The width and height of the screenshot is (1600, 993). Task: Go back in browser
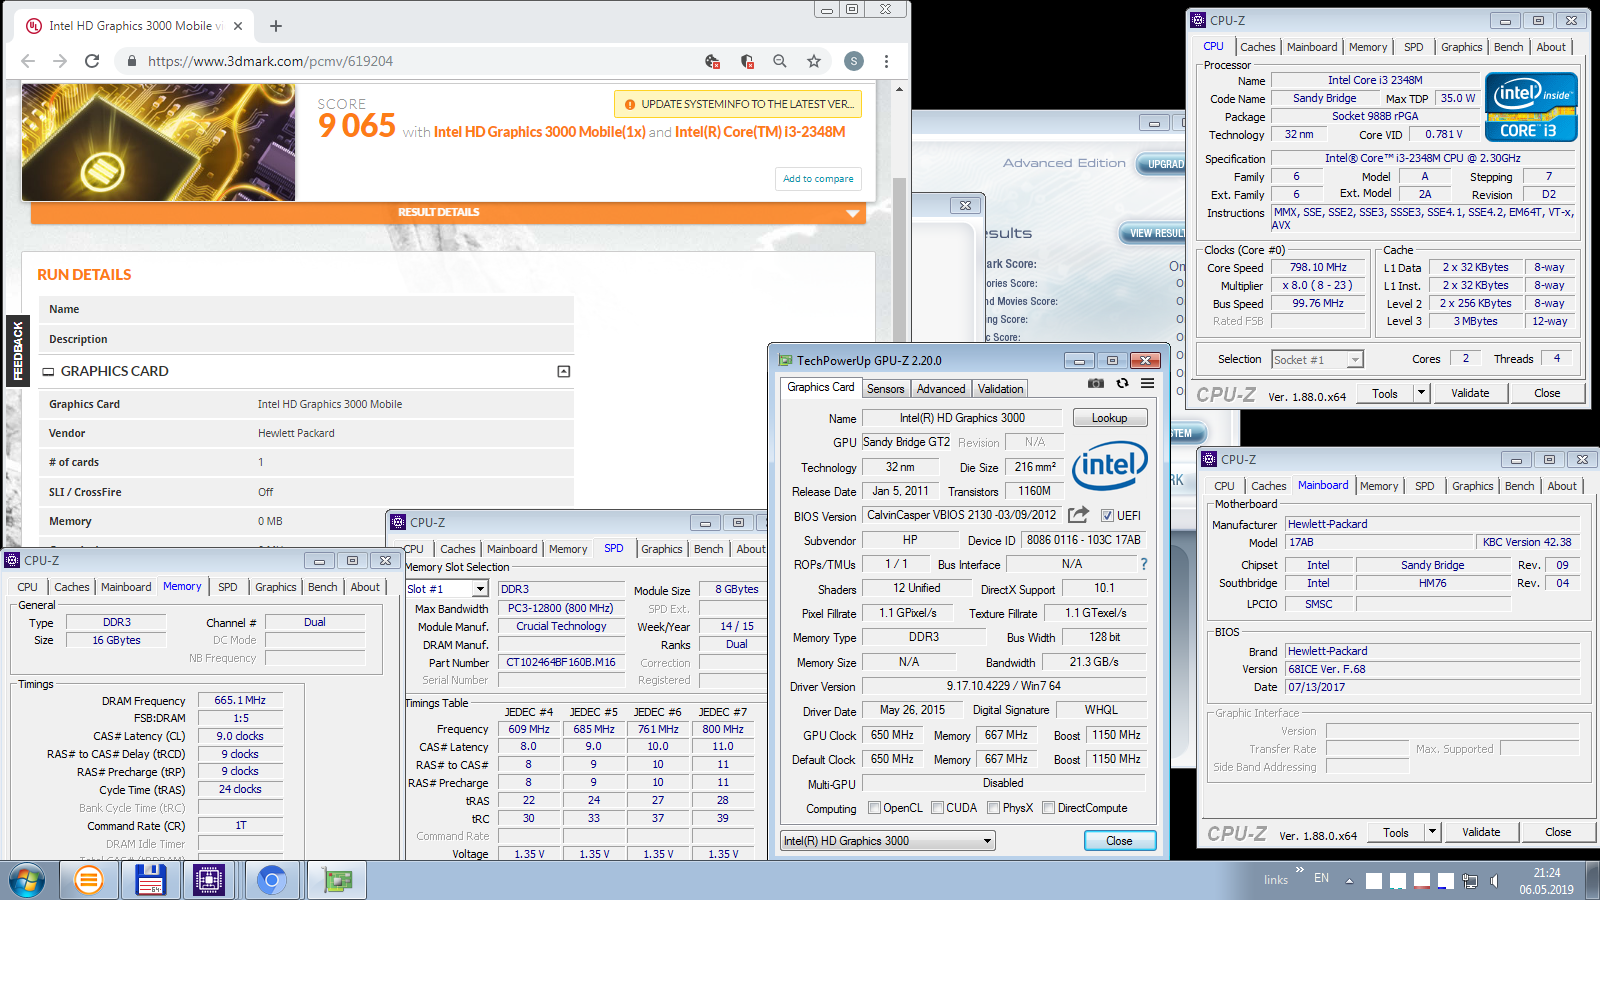pyautogui.click(x=28, y=61)
